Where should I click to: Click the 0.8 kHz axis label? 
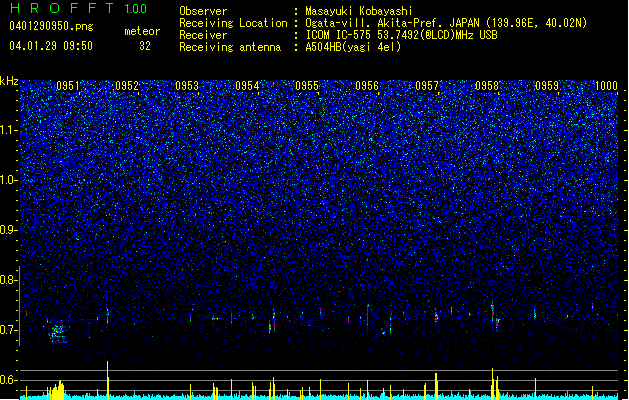tap(9, 280)
